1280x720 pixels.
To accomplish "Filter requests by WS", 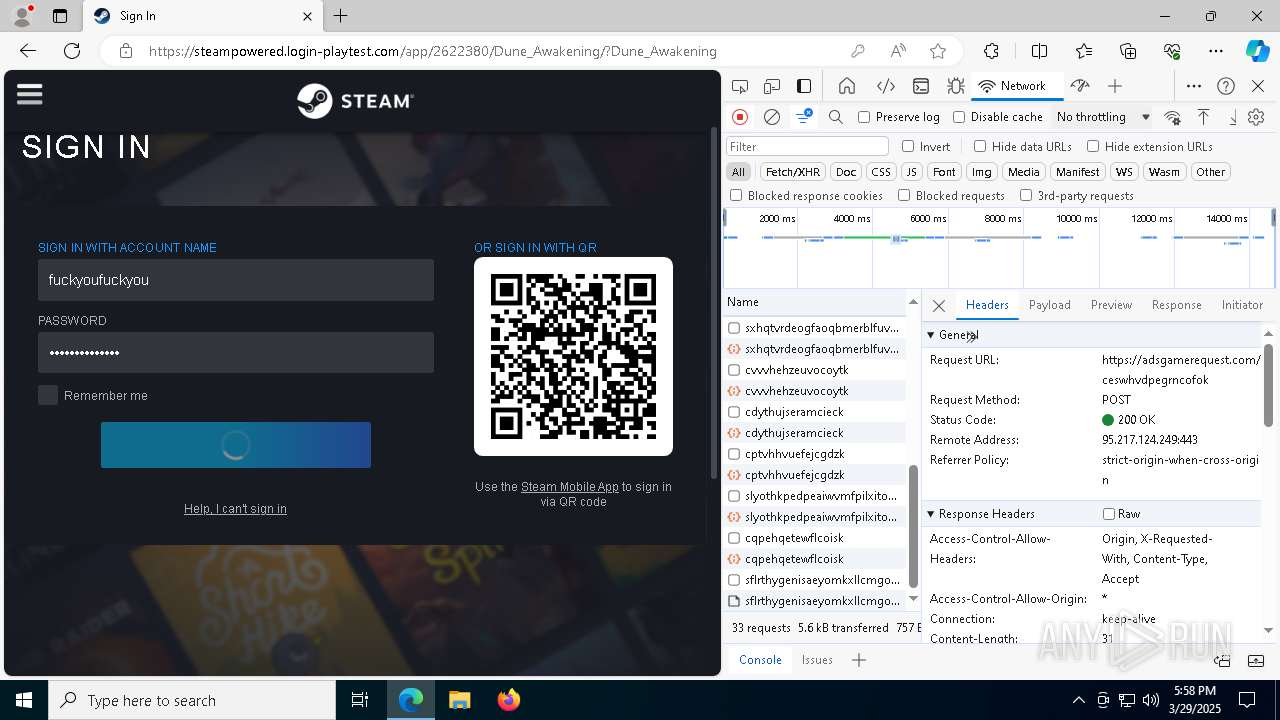I will (x=1124, y=172).
